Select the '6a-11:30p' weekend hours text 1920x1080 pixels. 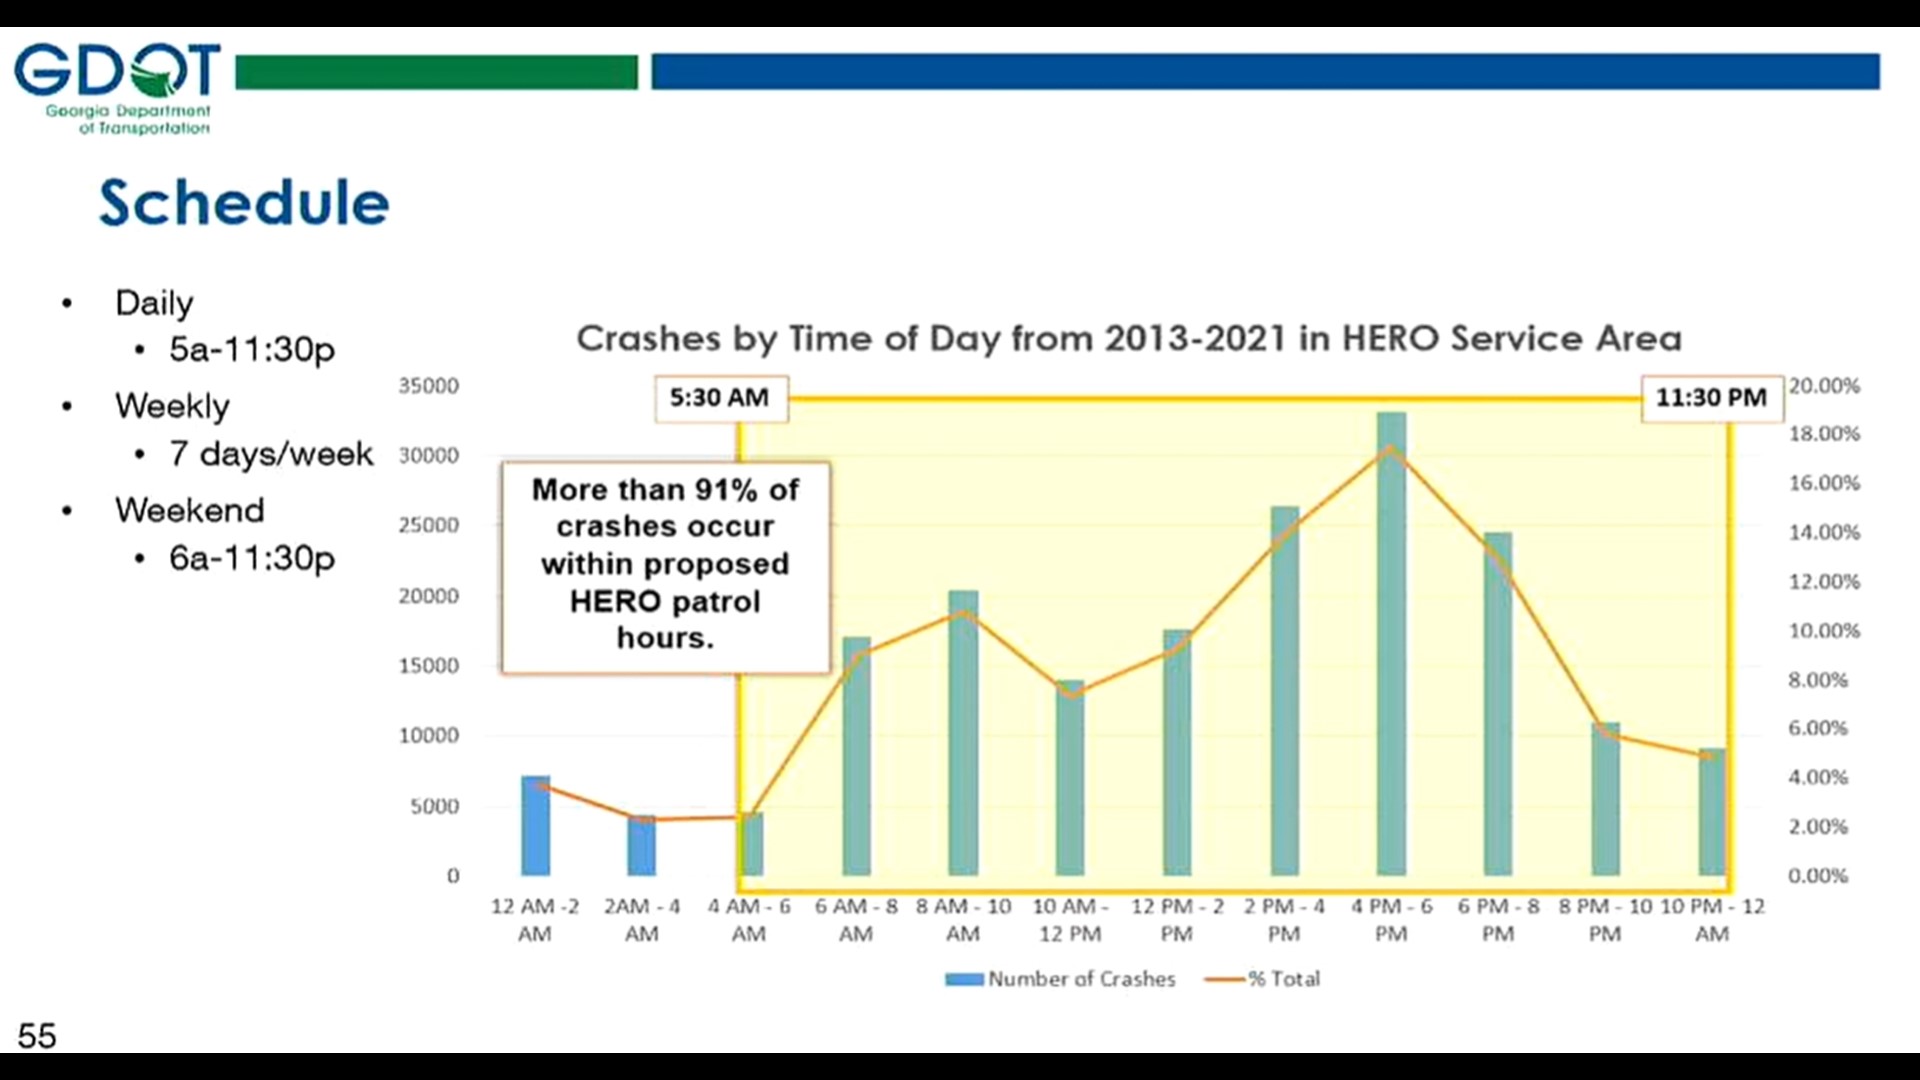[250, 559]
